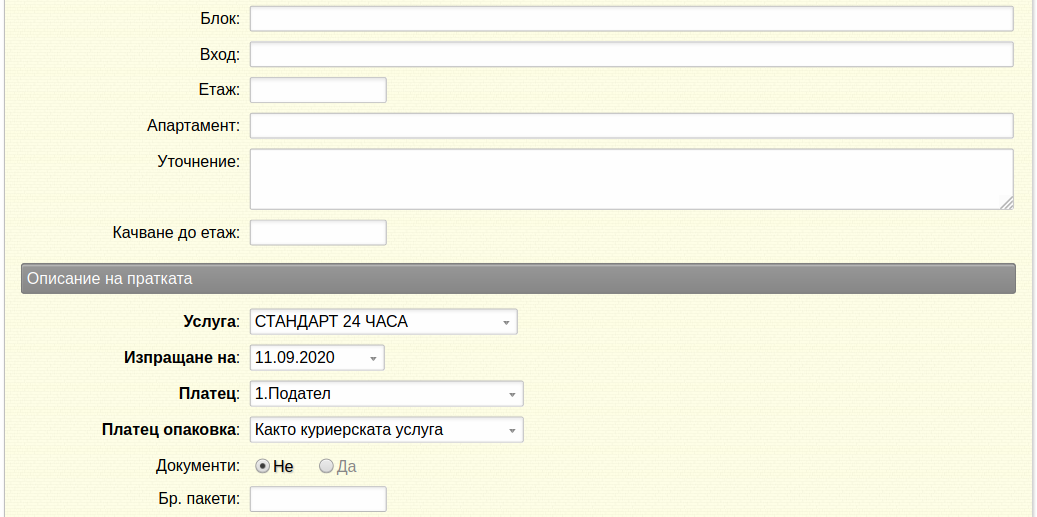Viewport: 1037px width, 517px height.
Task: Grab the Уточнение textarea resize handle
Action: tap(1007, 203)
